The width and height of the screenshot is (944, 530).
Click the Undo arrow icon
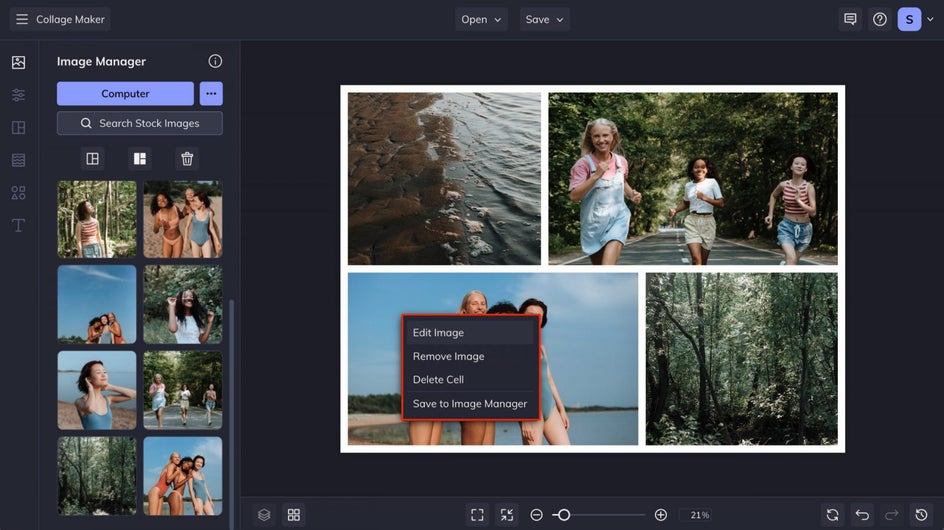[862, 515]
